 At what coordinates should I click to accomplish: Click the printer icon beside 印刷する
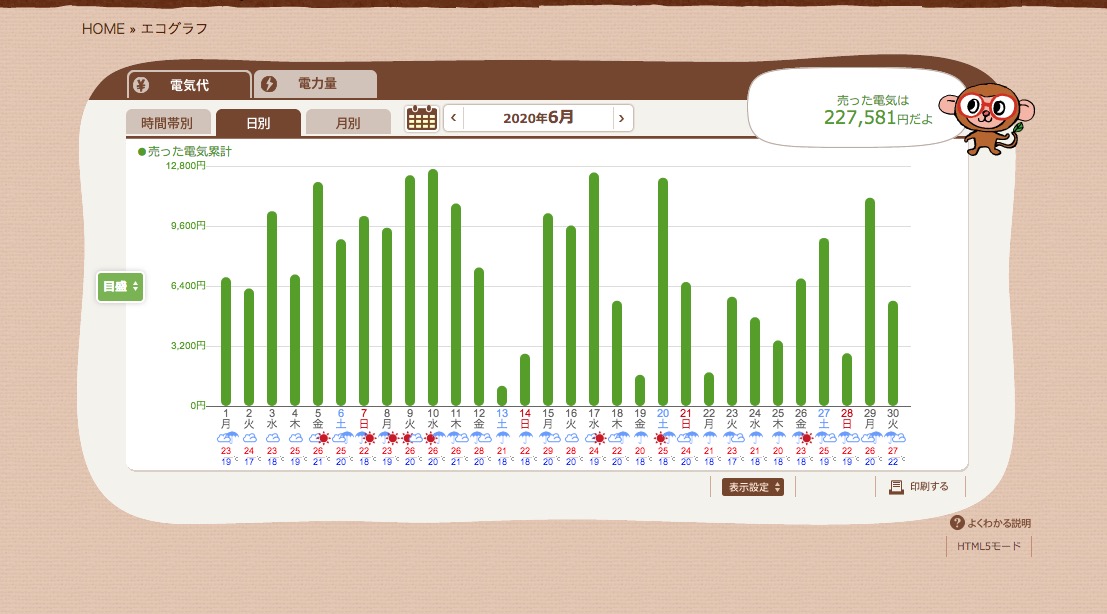click(896, 487)
